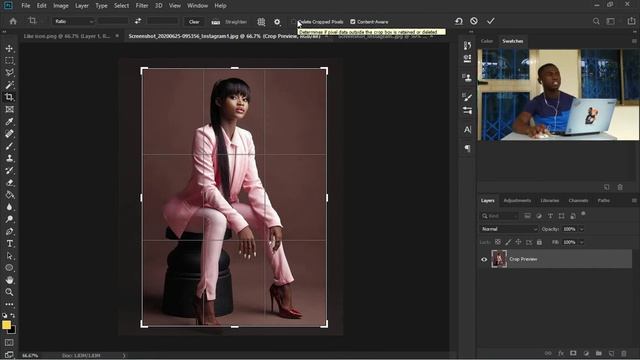640x360 pixels.
Task: Cancel the current crop operation
Action: [x=474, y=21]
